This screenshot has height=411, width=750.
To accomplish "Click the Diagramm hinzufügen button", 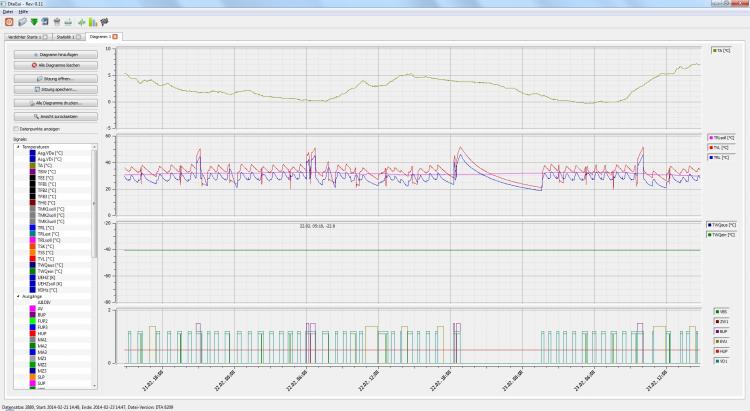I will point(55,55).
